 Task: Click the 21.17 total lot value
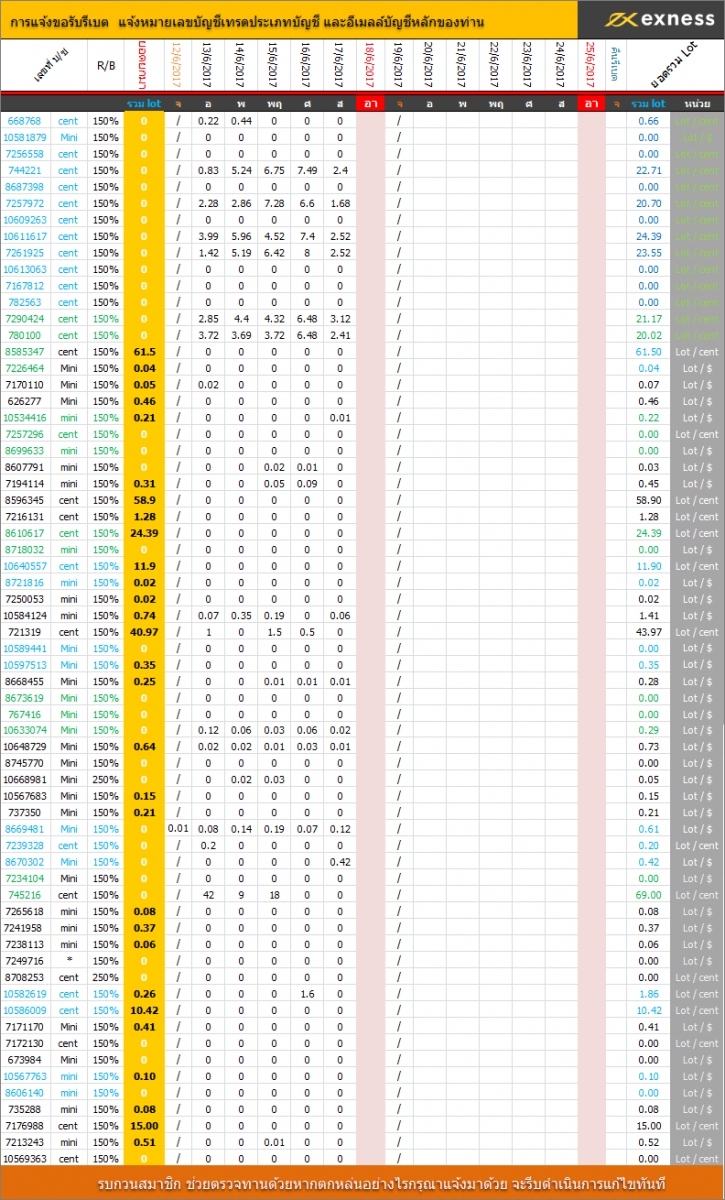point(648,319)
